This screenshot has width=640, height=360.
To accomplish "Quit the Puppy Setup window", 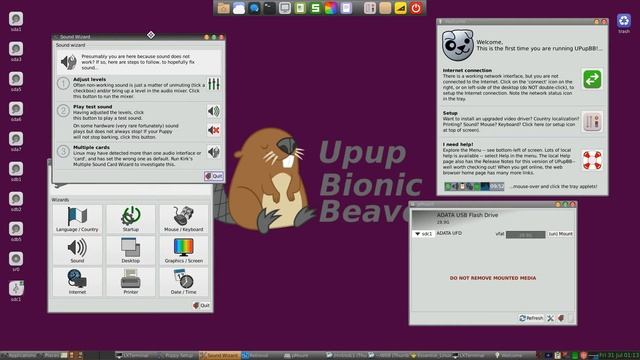I will [x=201, y=305].
